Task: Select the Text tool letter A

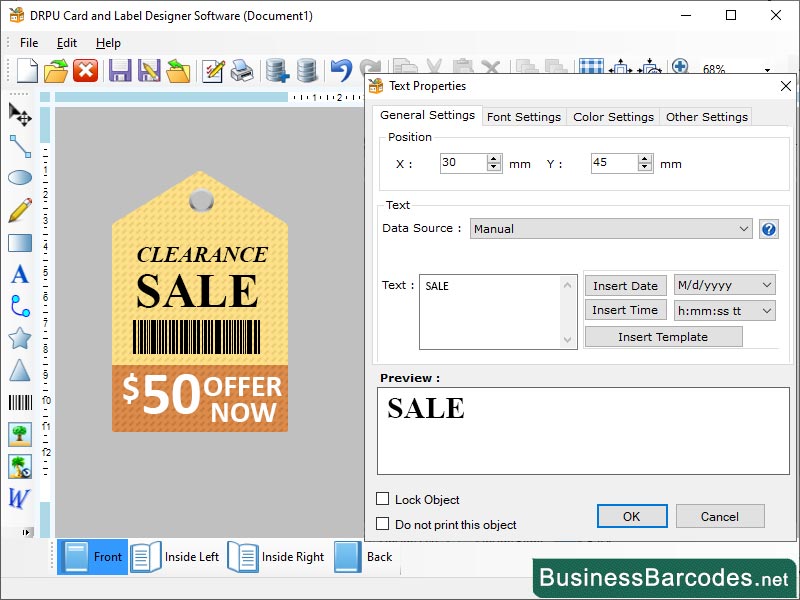Action: pyautogui.click(x=20, y=274)
